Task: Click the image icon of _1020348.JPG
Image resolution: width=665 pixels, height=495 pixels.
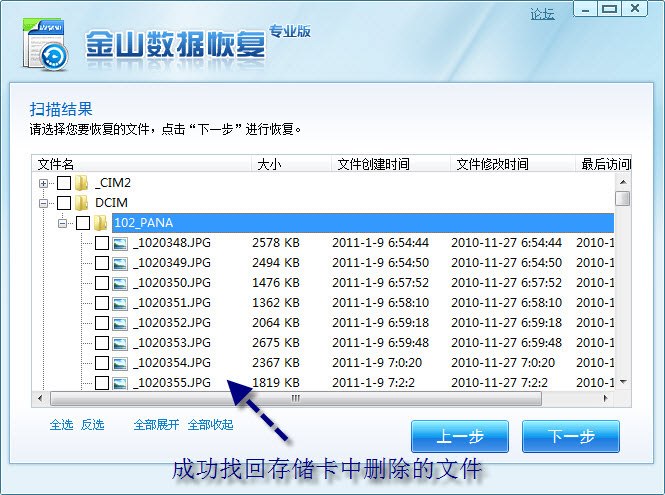Action: click(x=120, y=243)
